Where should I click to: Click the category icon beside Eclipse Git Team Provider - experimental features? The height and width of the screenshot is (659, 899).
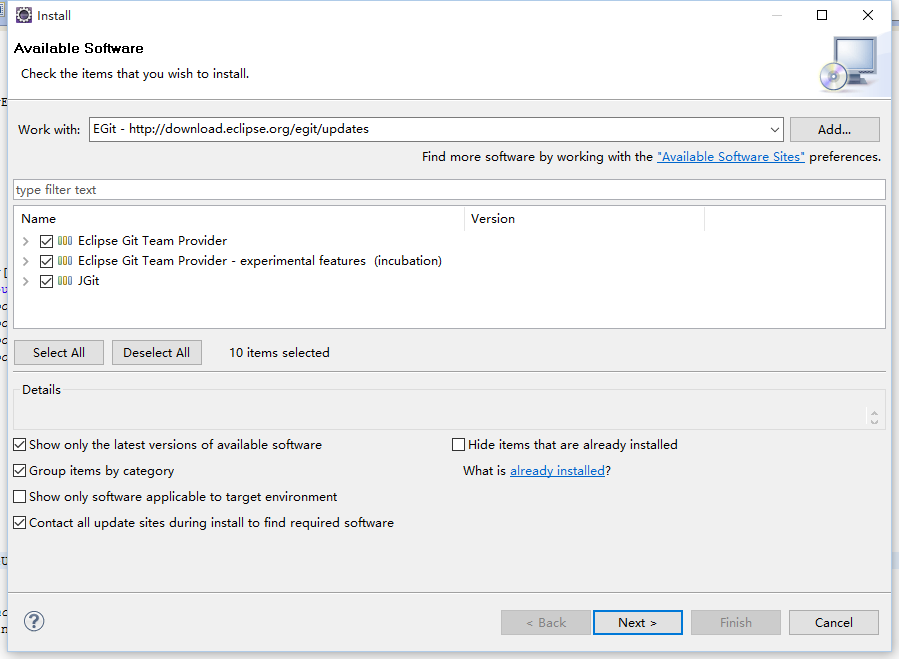pos(65,261)
